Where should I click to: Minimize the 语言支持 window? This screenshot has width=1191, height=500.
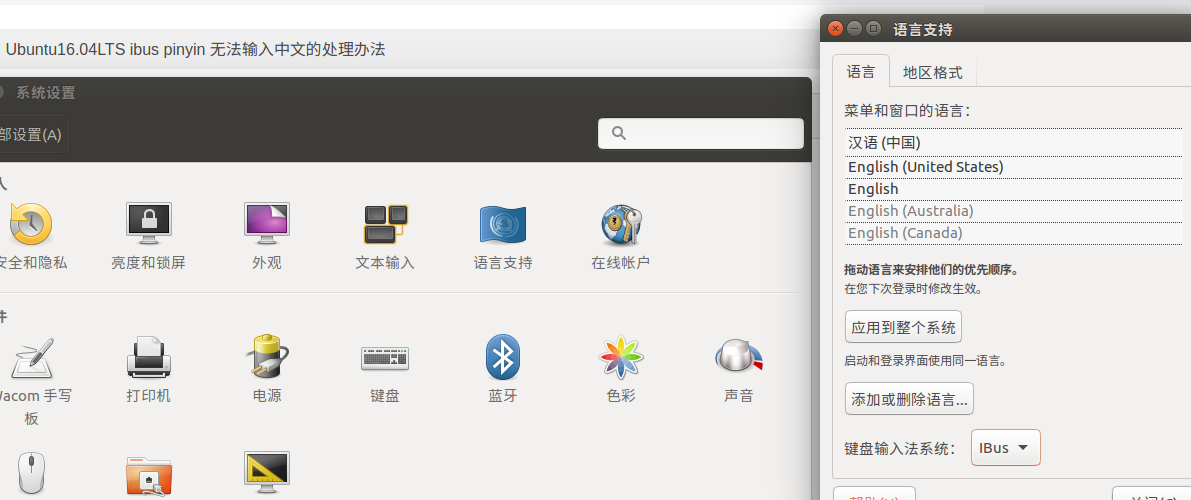click(855, 29)
